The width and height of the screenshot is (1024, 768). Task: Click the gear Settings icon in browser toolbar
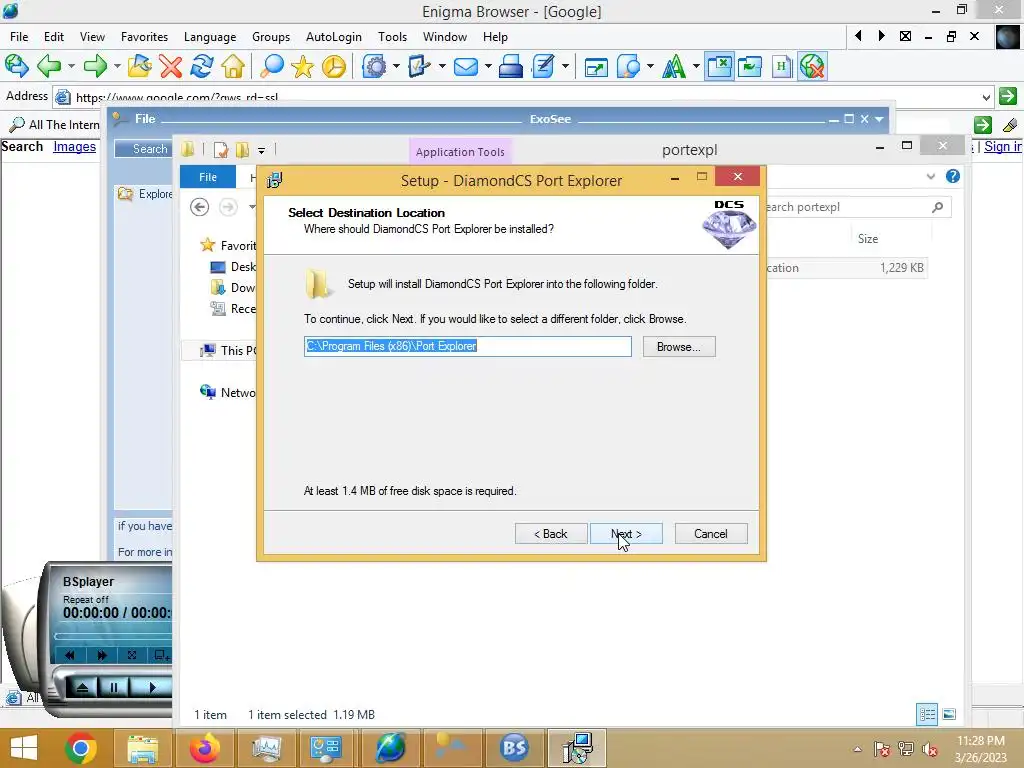pyautogui.click(x=374, y=66)
